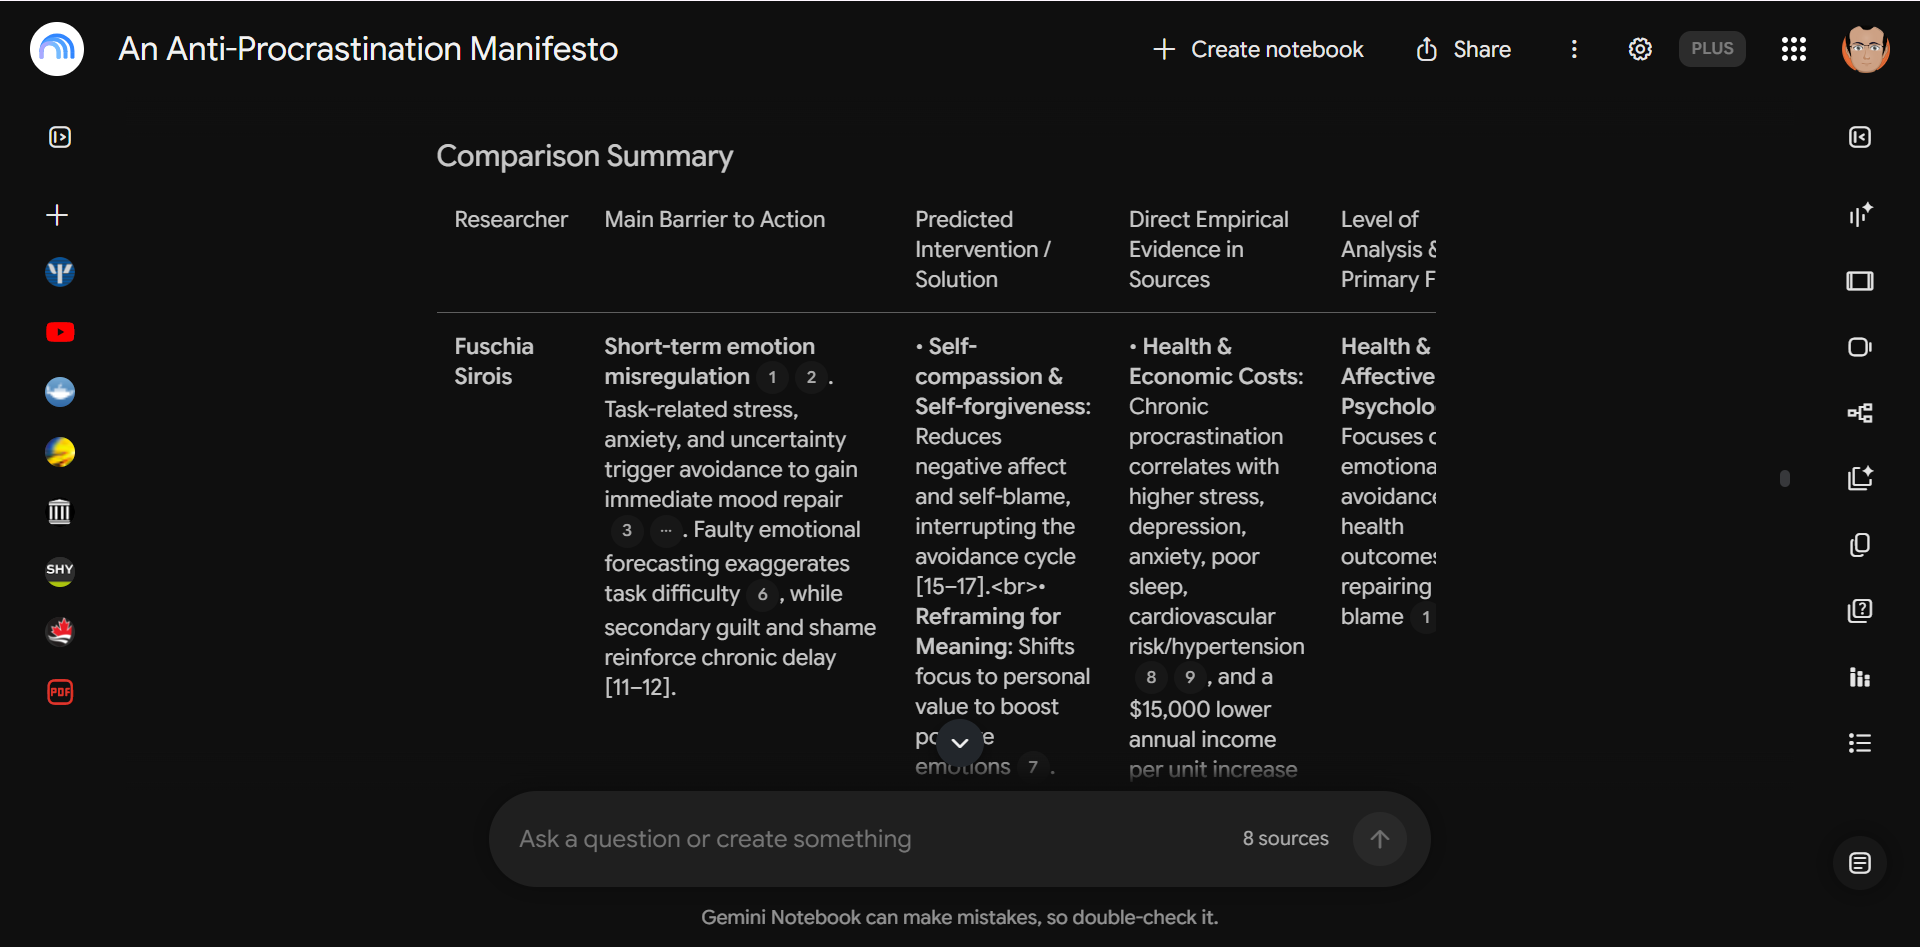The width and height of the screenshot is (1920, 947).
Task: Open the YouTube source in the sidebar
Action: (x=60, y=332)
